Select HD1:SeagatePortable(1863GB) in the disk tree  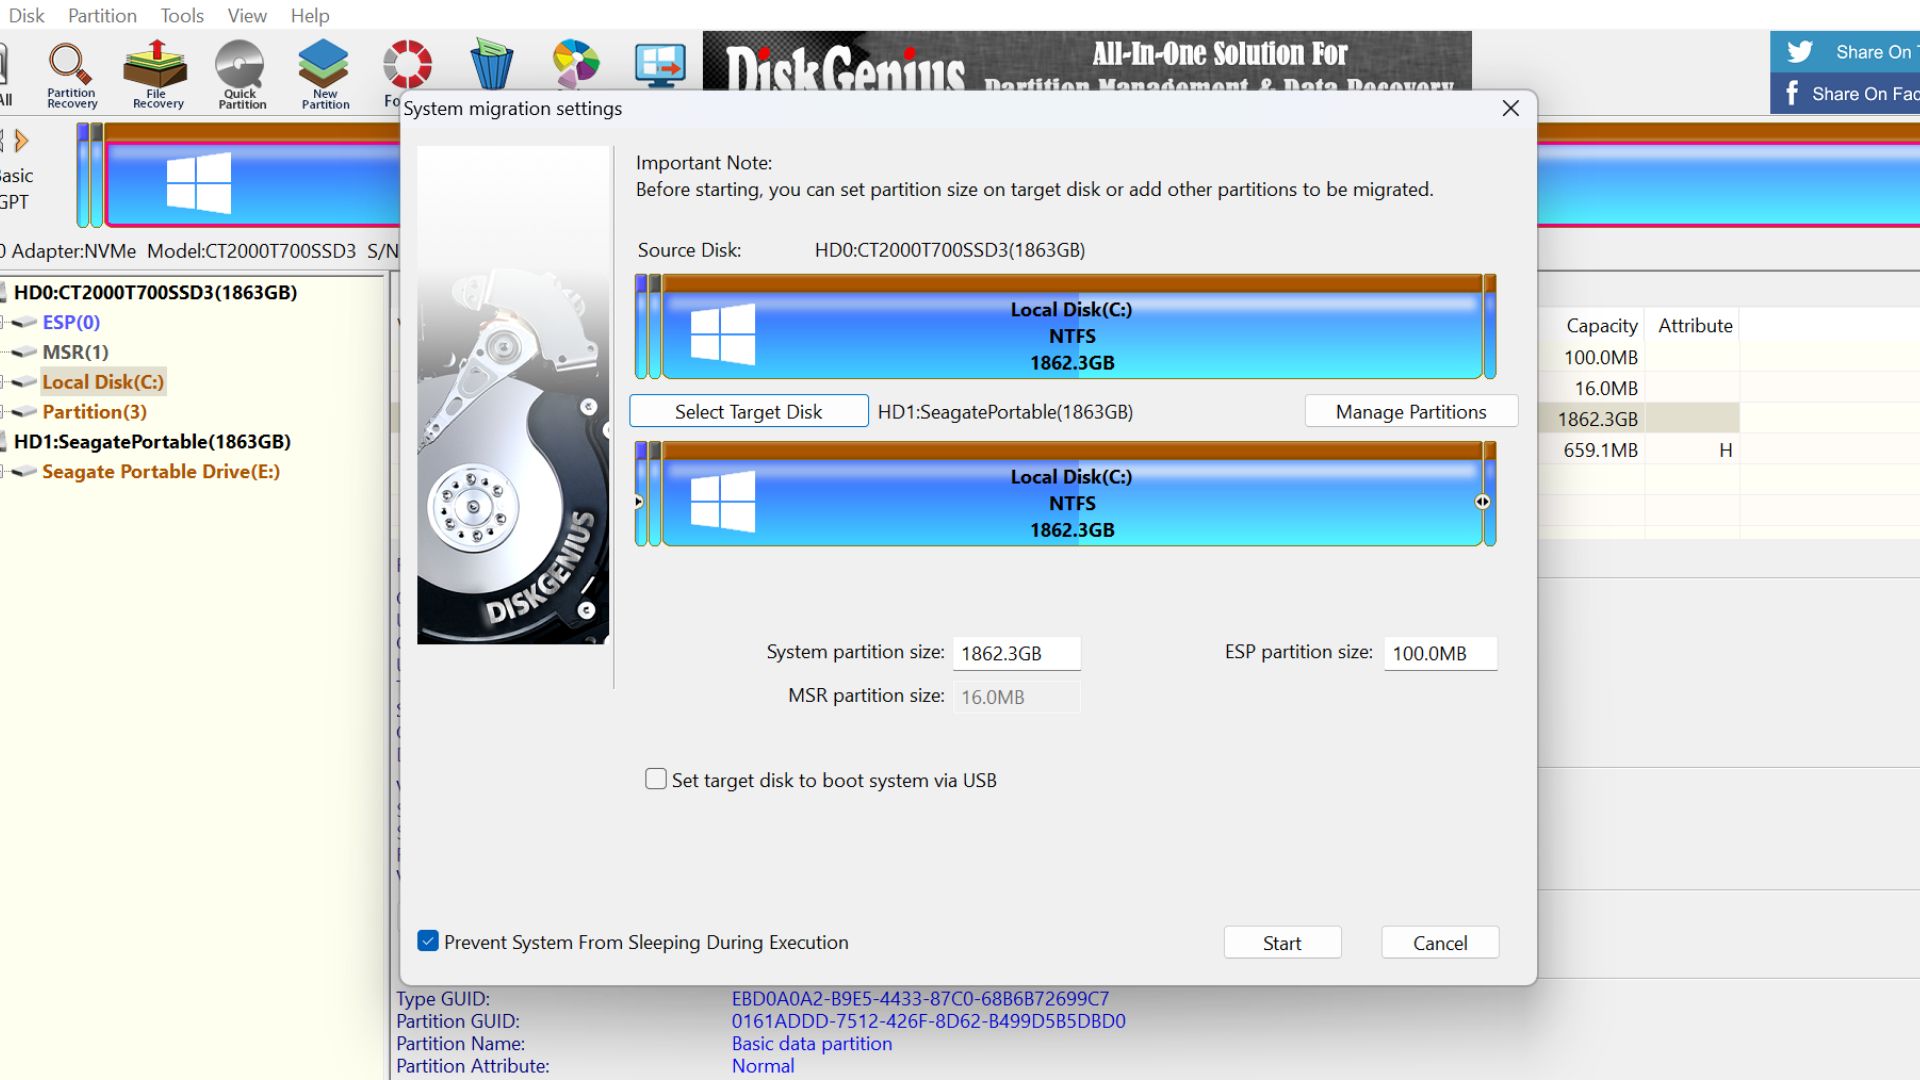152,441
